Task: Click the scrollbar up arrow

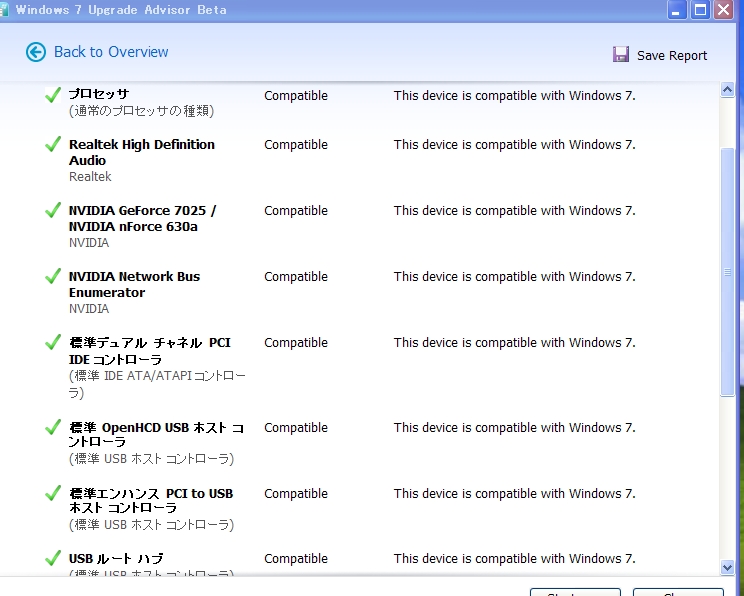Action: [x=727, y=89]
